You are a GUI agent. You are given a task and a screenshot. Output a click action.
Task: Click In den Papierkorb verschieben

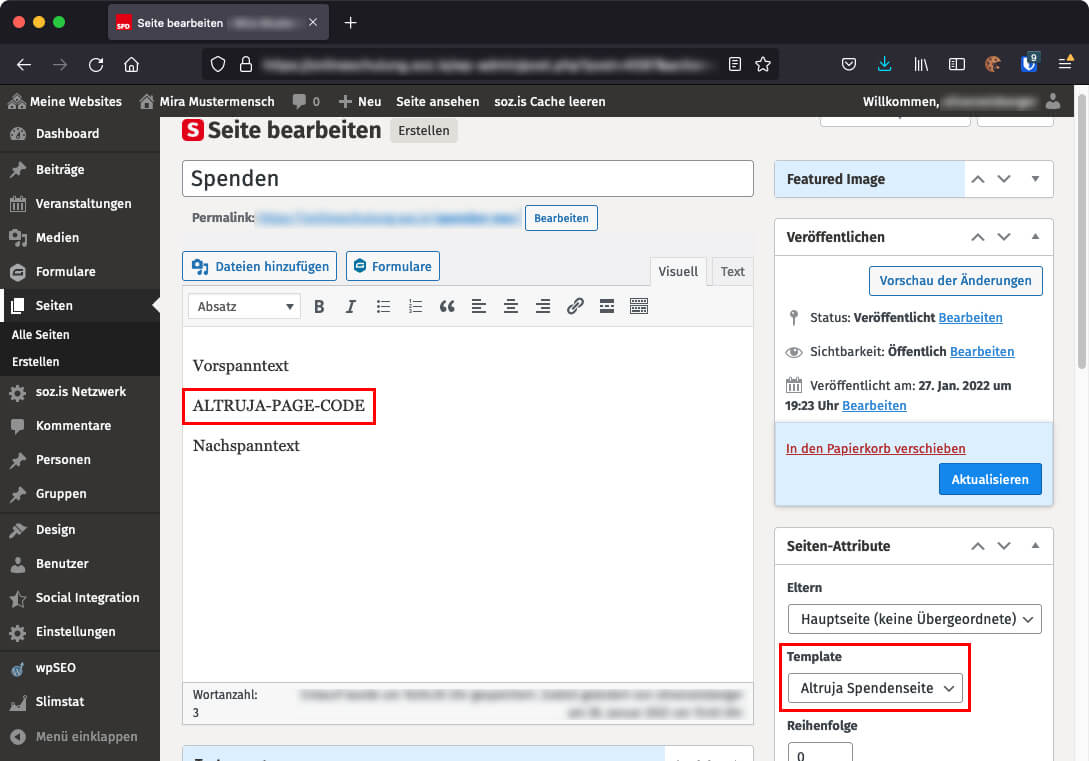click(875, 448)
